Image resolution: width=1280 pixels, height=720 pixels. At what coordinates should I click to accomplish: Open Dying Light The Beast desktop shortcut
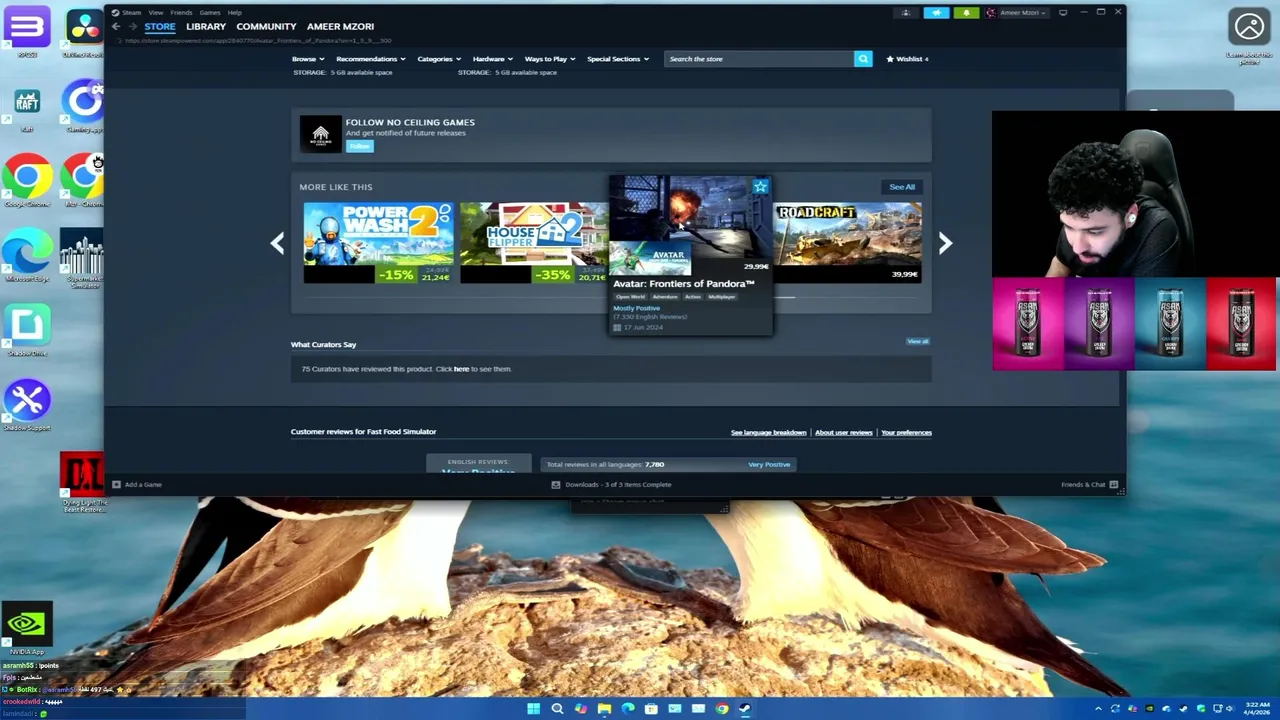tap(83, 482)
